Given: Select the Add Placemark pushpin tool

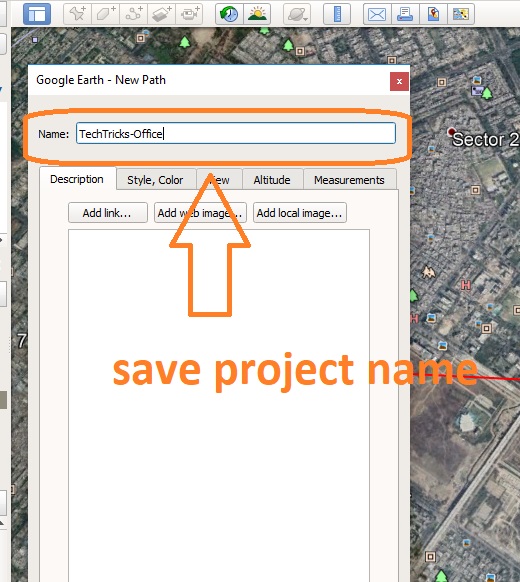Looking at the screenshot, I should 77,14.
